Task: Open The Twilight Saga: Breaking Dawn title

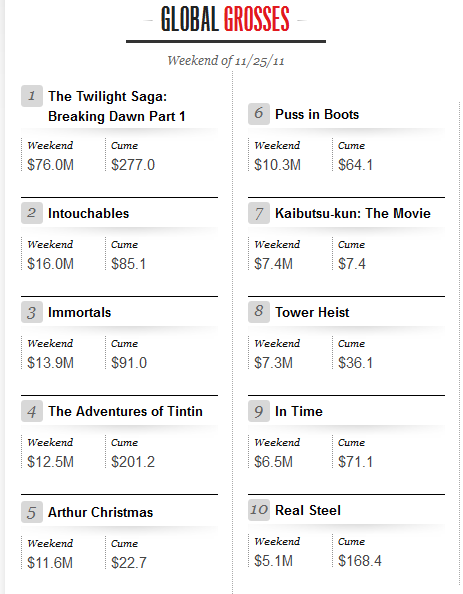Action: pos(117,106)
